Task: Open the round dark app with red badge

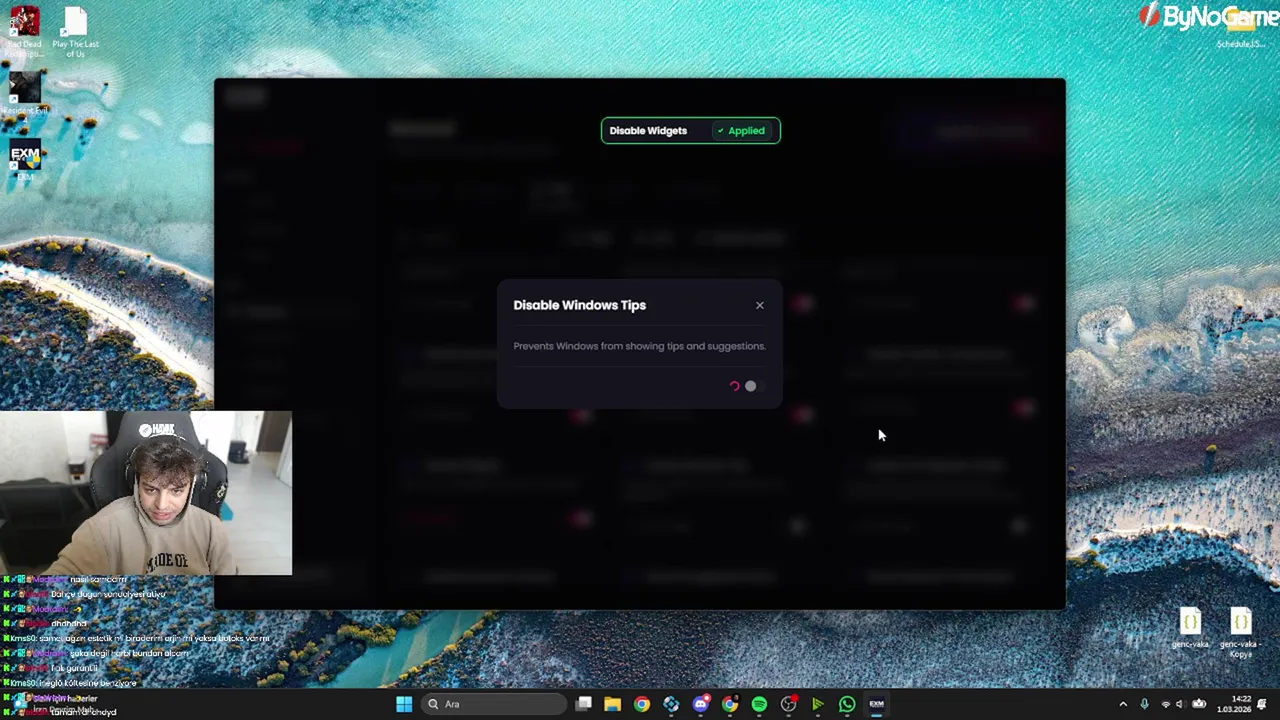Action: 789,704
